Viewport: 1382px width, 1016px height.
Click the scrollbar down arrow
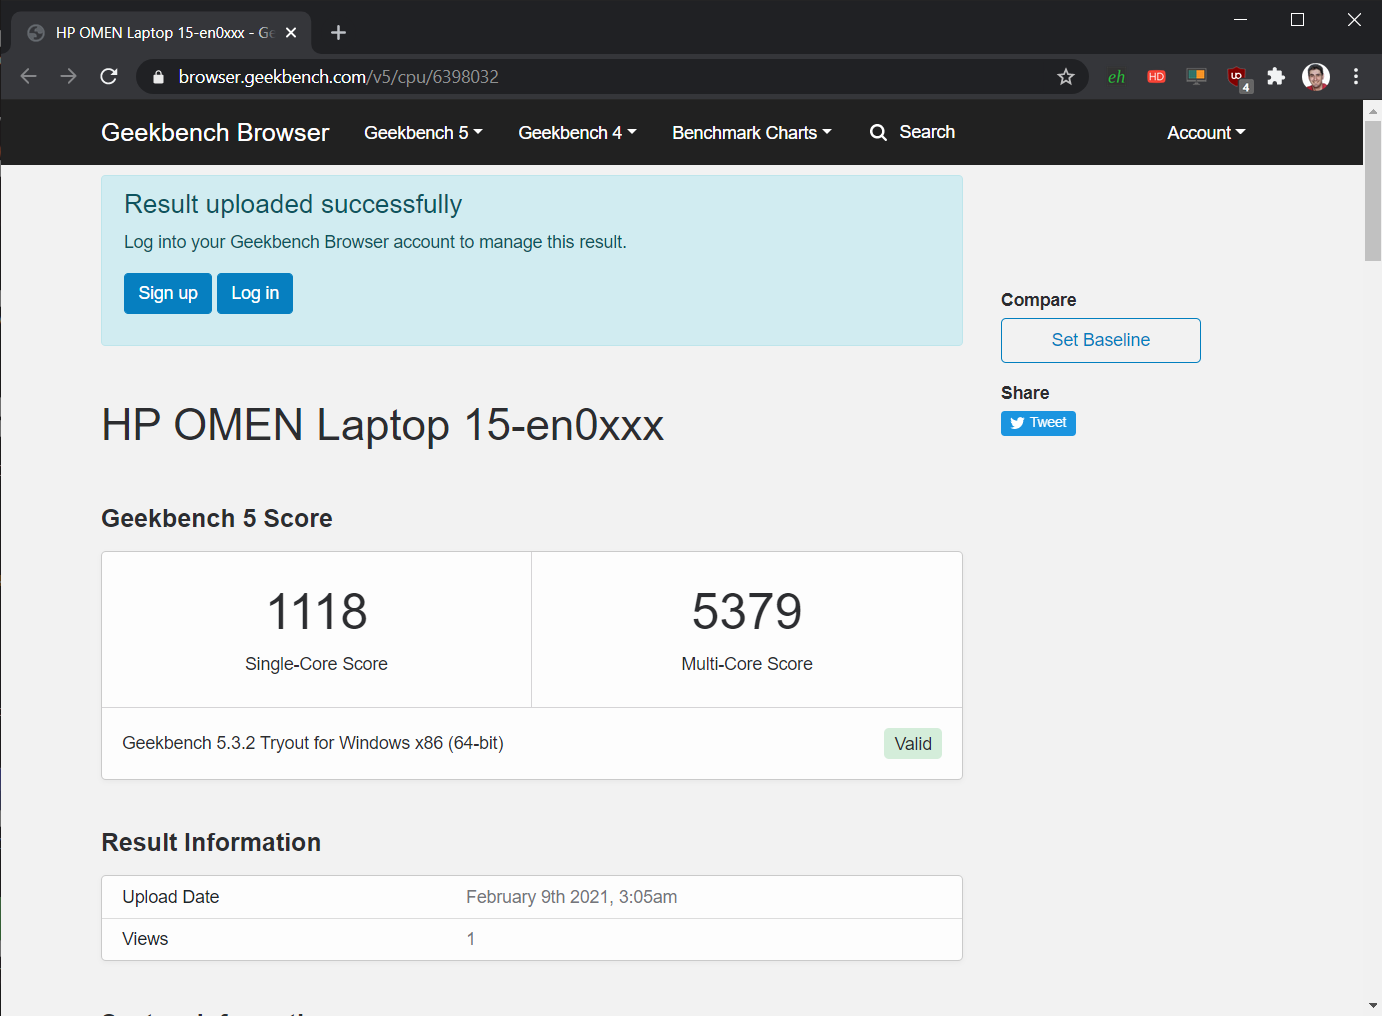point(1373,1005)
